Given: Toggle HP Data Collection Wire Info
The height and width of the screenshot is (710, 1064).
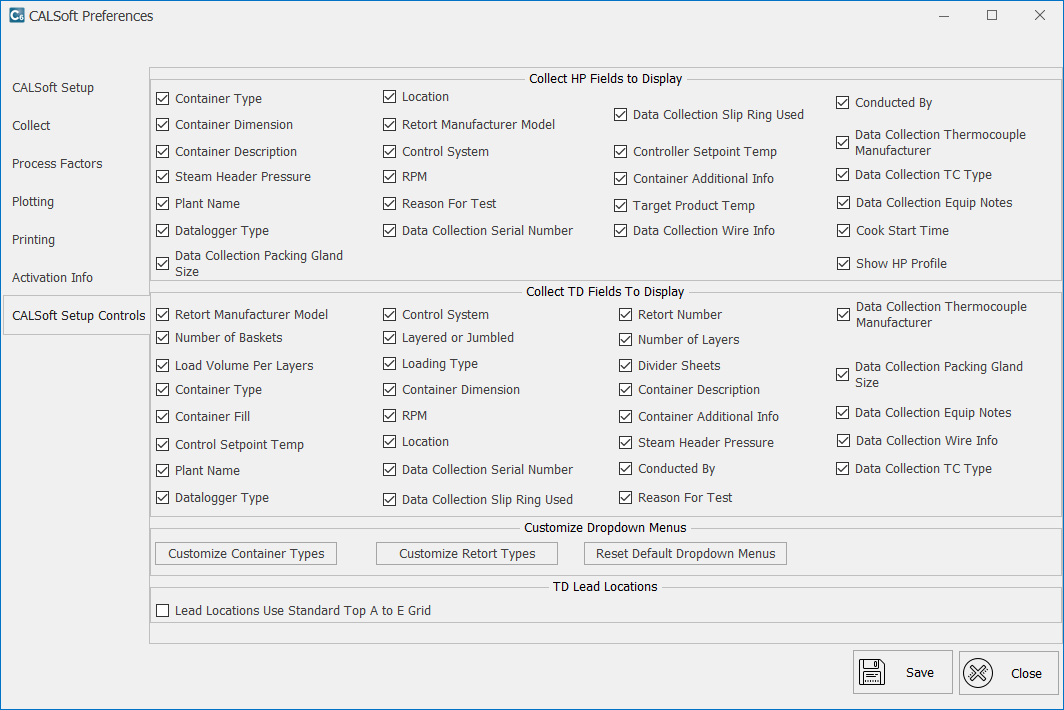Looking at the screenshot, I should (621, 231).
